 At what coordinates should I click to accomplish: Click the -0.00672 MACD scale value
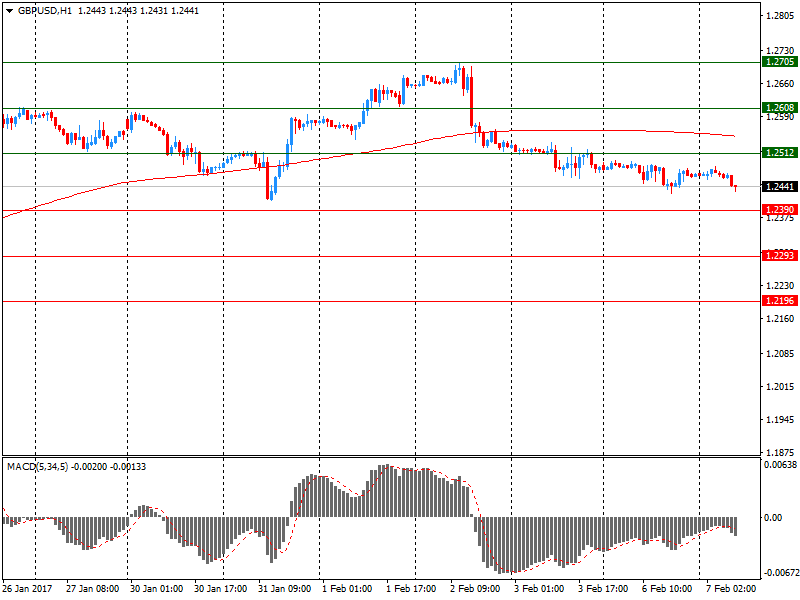780,573
